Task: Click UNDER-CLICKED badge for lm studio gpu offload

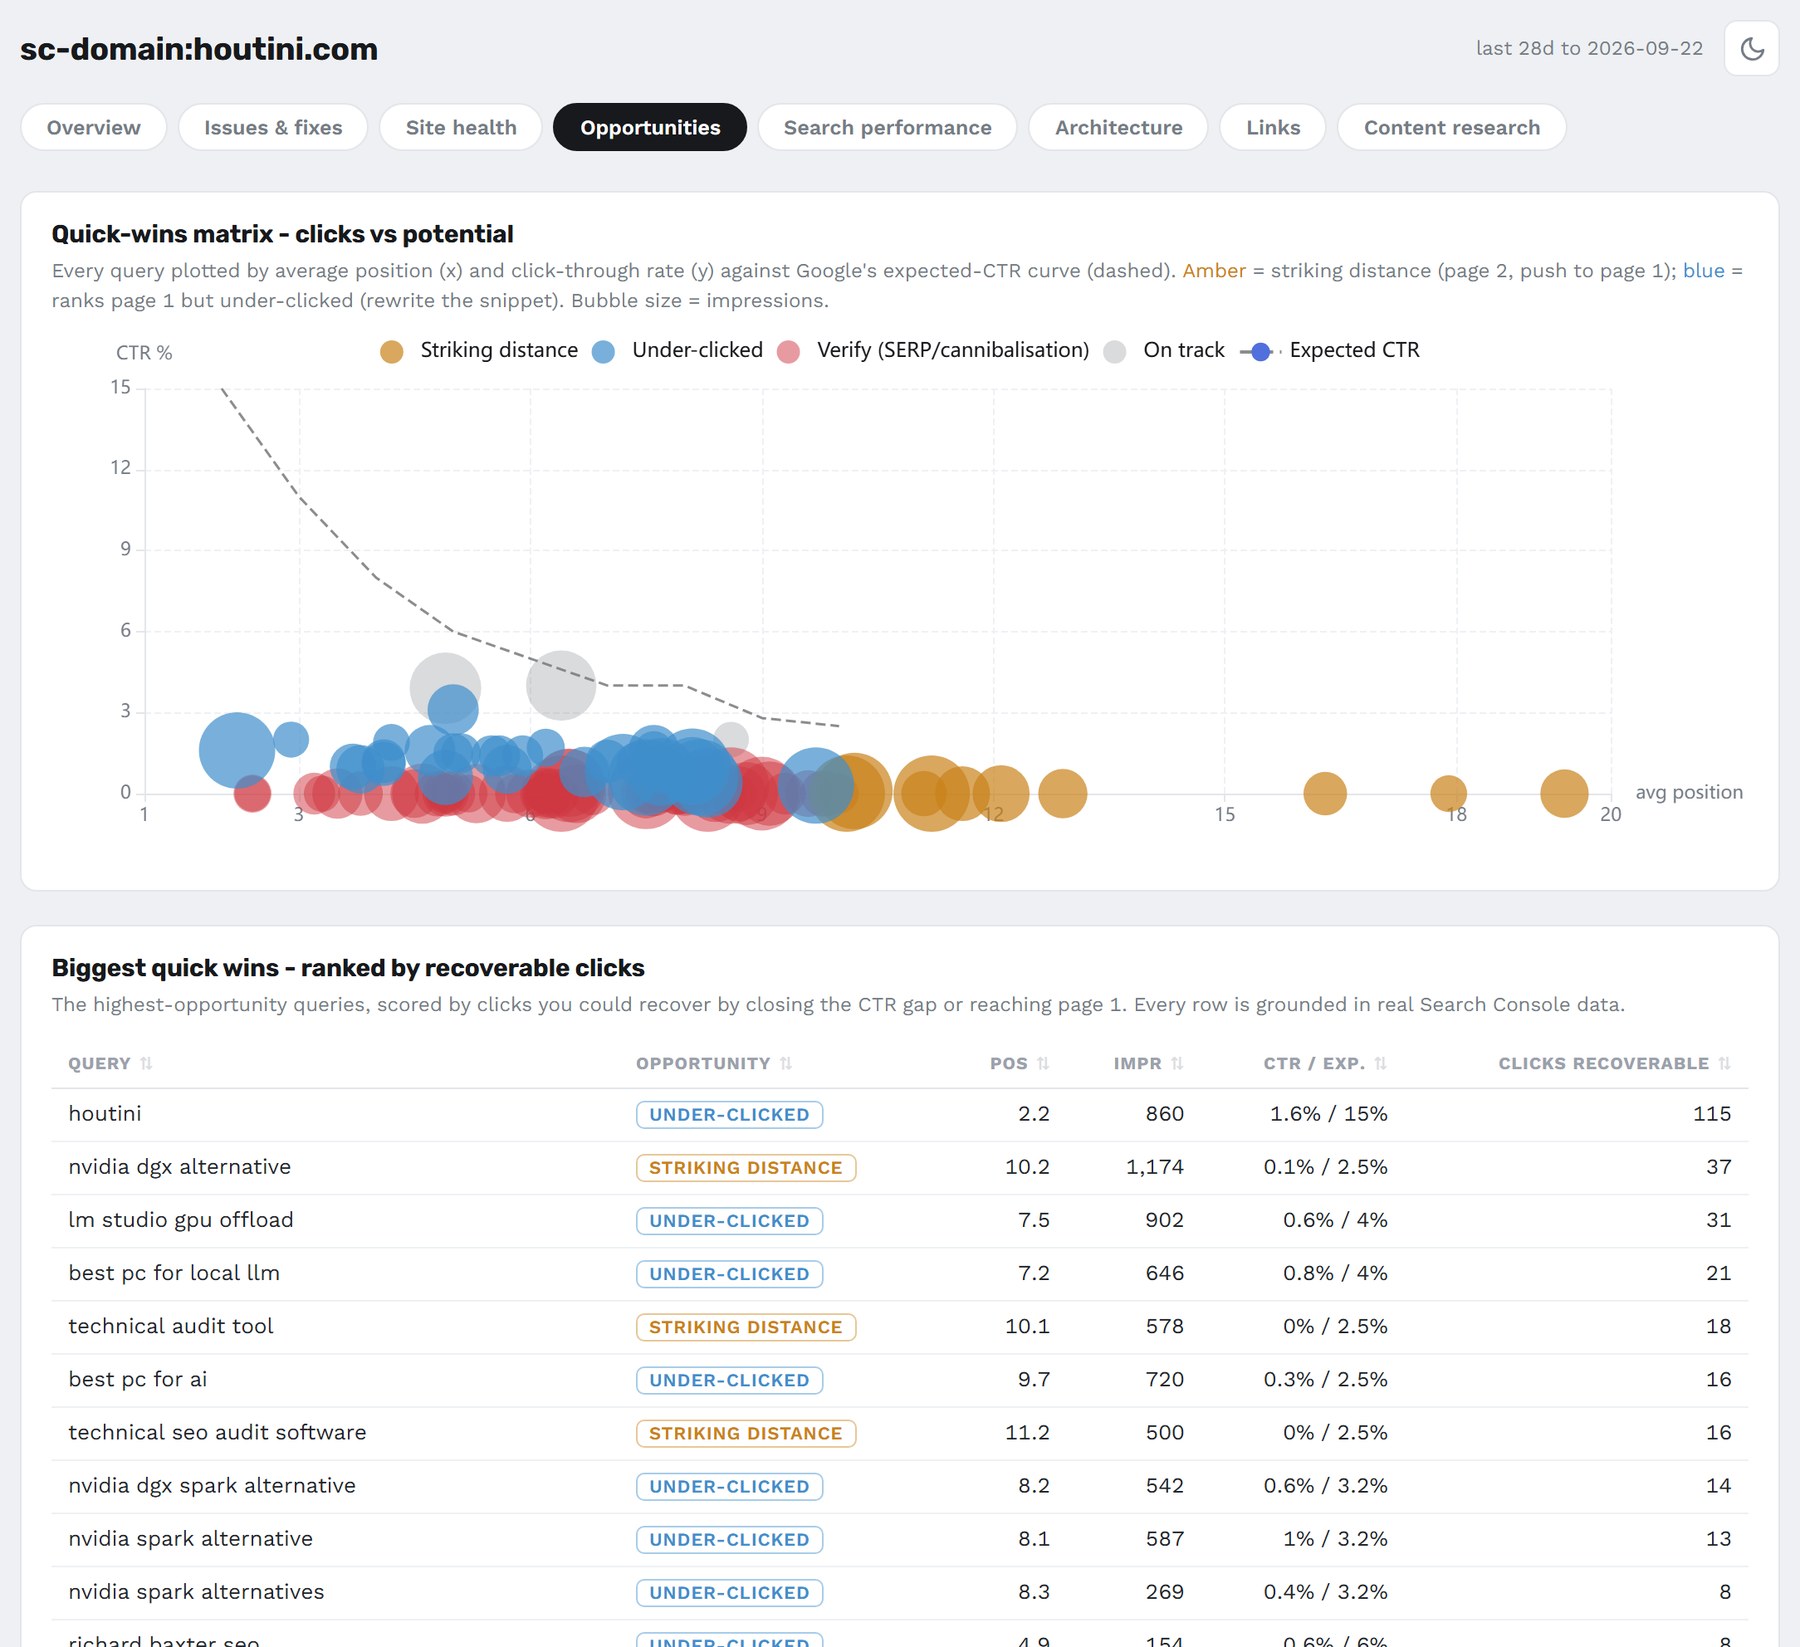Action: [729, 1220]
